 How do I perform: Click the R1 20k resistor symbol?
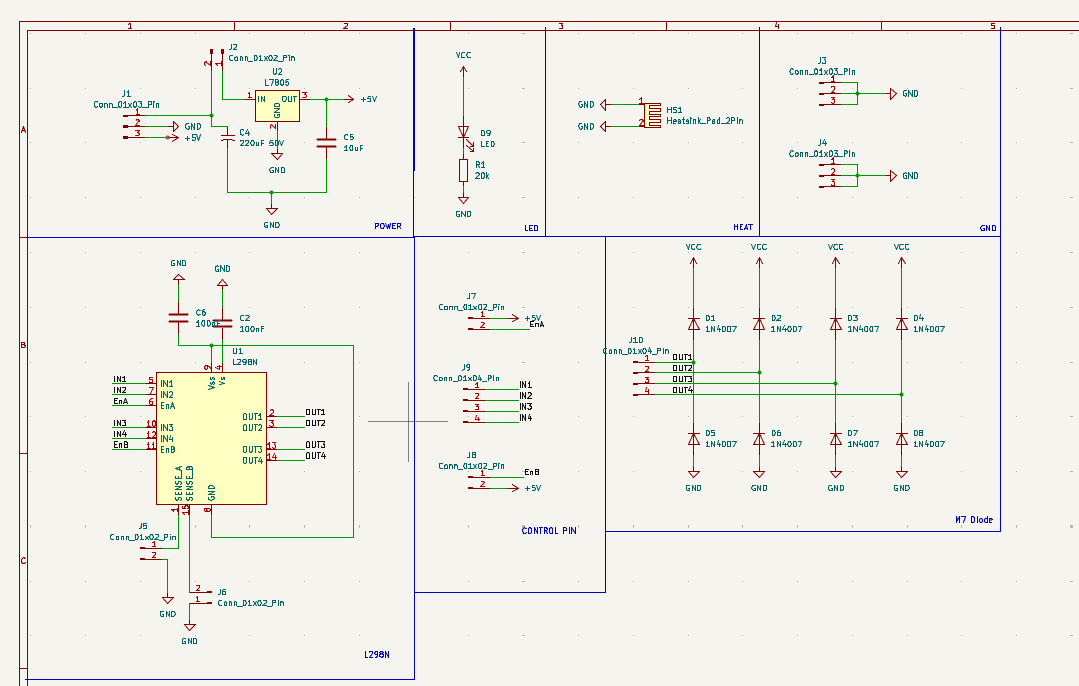463,170
